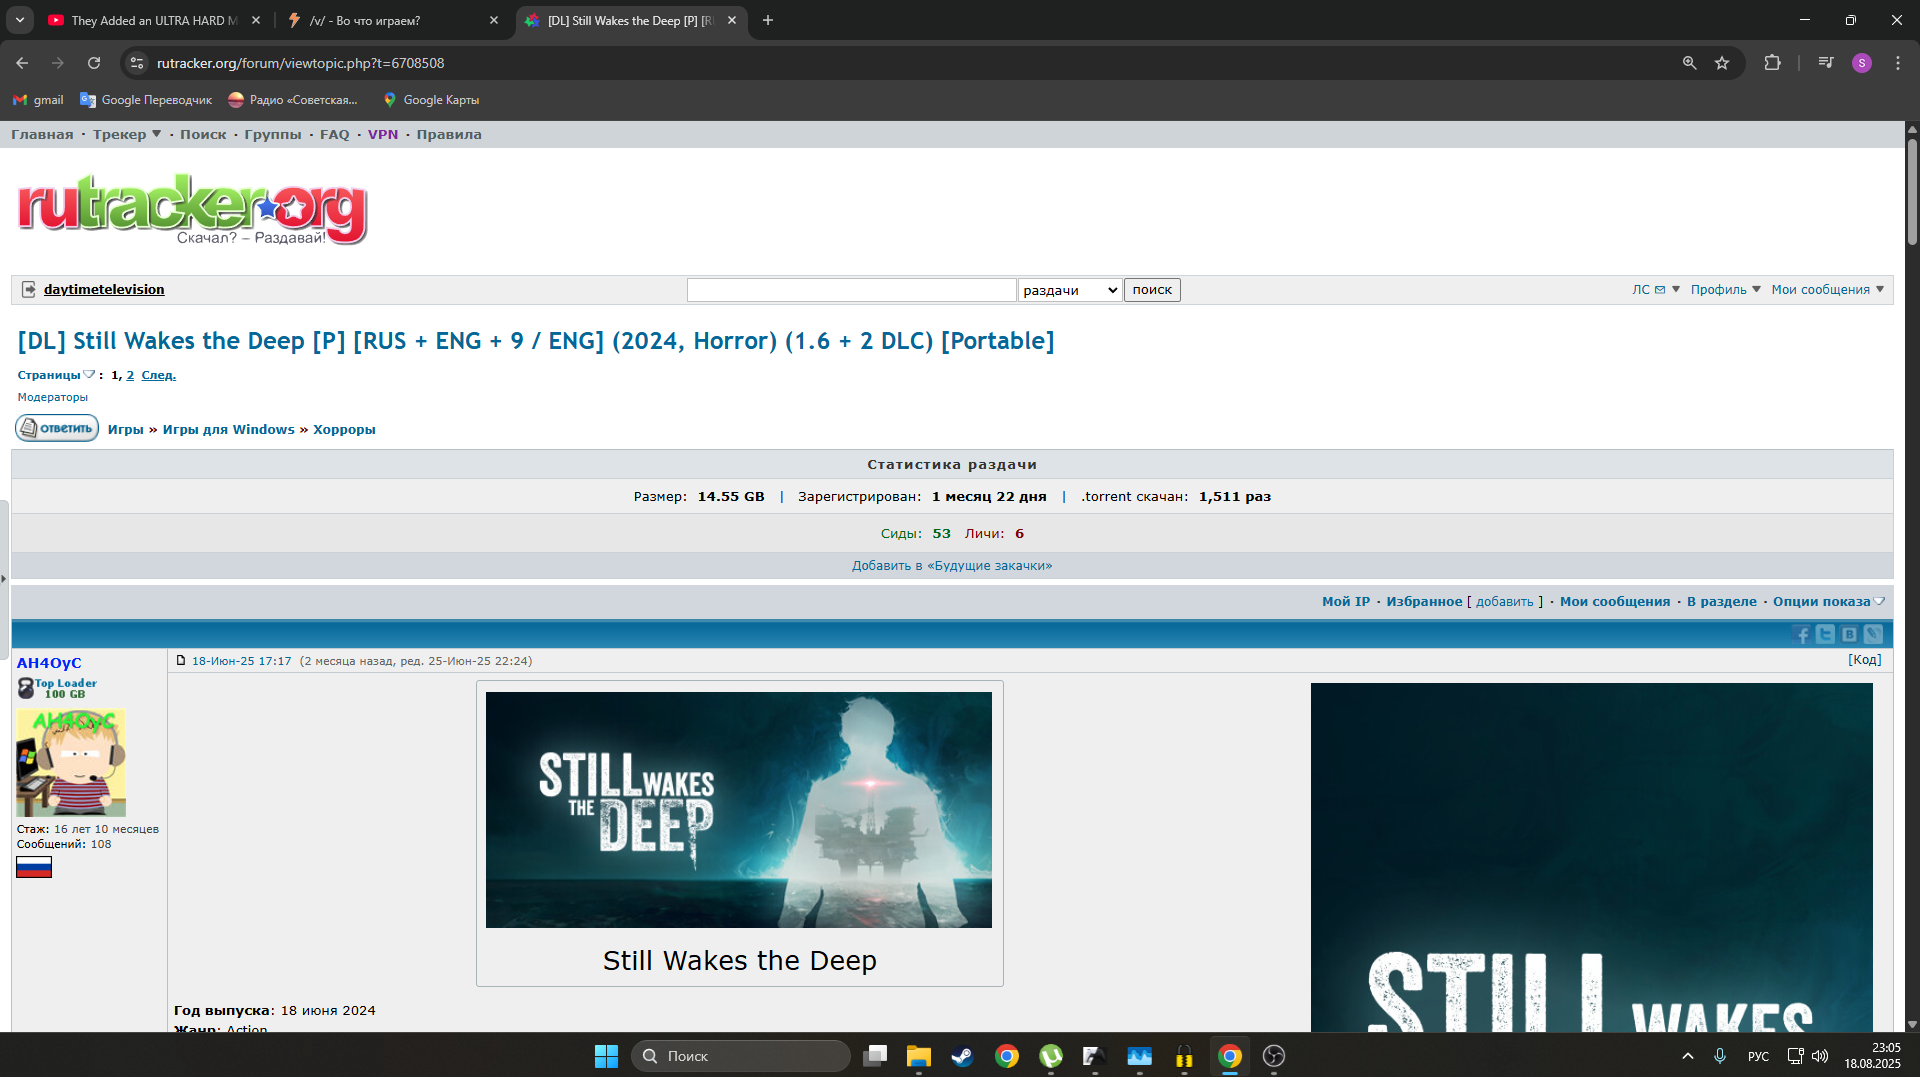Viewport: 1920px width, 1077px height.
Task: Click the rutracker.org logo
Action: 193,210
